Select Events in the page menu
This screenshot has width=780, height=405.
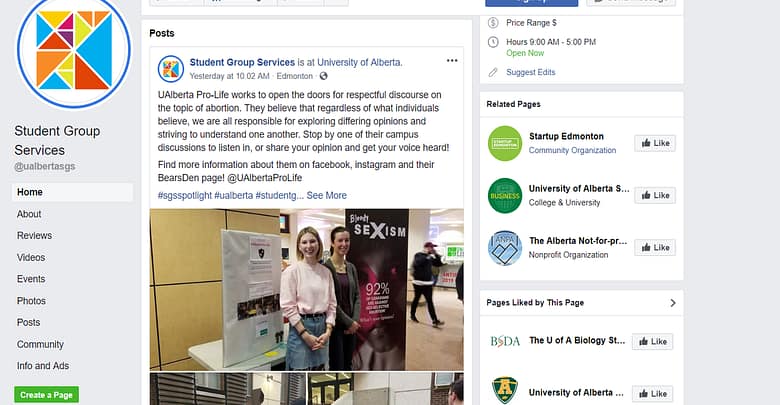(31, 279)
